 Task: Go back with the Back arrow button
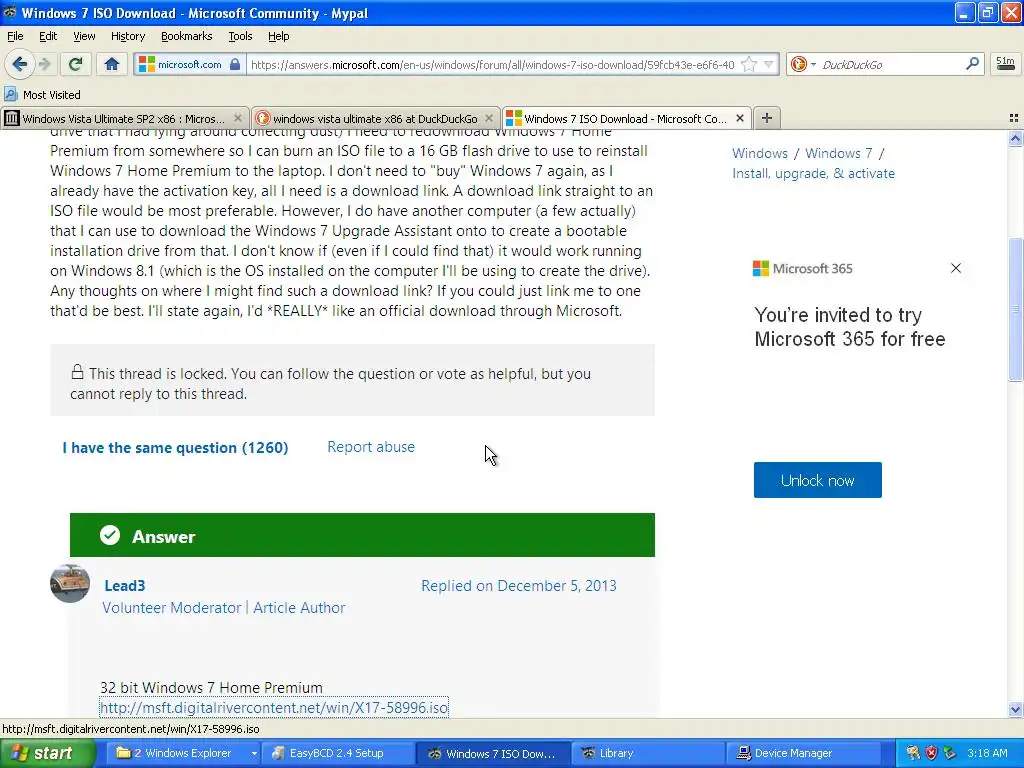pyautogui.click(x=19, y=64)
